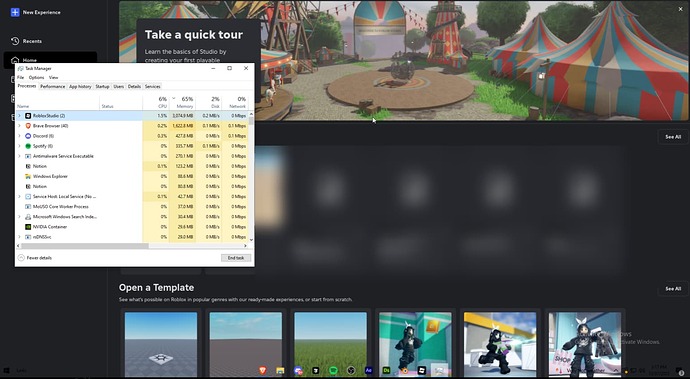Open Brave browser from the taskbar
Screen dimensions: 690x379
[x=262, y=371]
